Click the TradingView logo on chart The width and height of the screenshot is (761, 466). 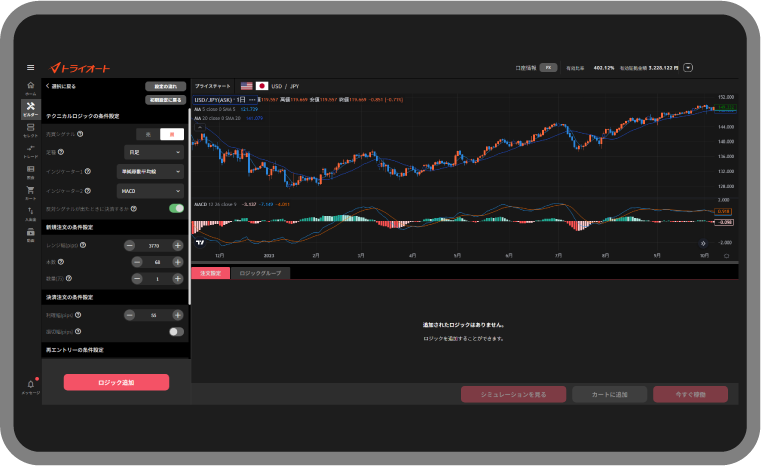[x=200, y=242]
